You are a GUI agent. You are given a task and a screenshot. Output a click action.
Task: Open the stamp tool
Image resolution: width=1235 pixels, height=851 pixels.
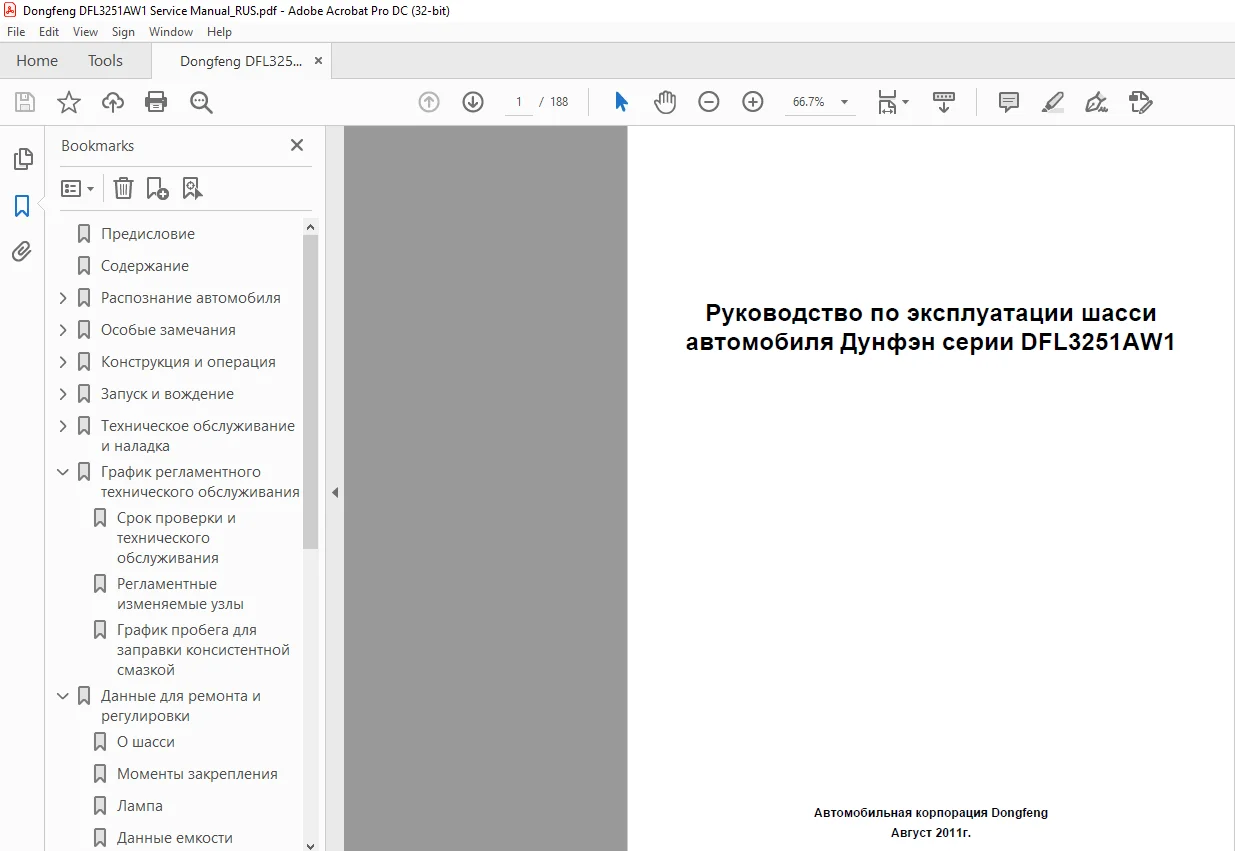(1141, 102)
